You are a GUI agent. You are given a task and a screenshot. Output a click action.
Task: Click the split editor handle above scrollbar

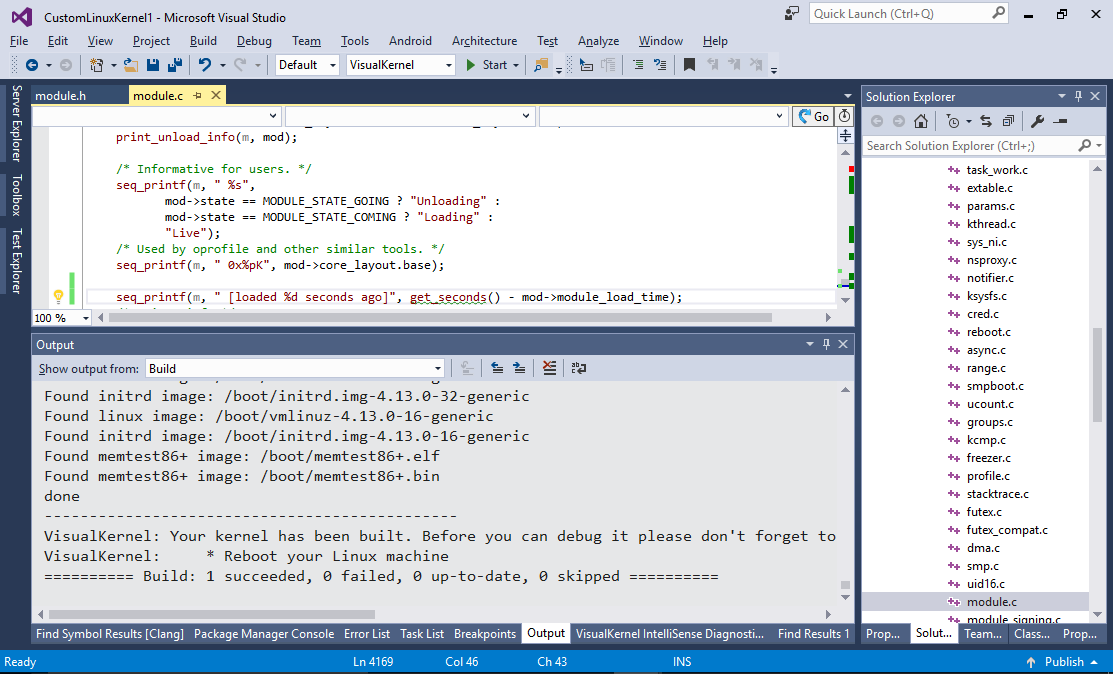tap(845, 136)
